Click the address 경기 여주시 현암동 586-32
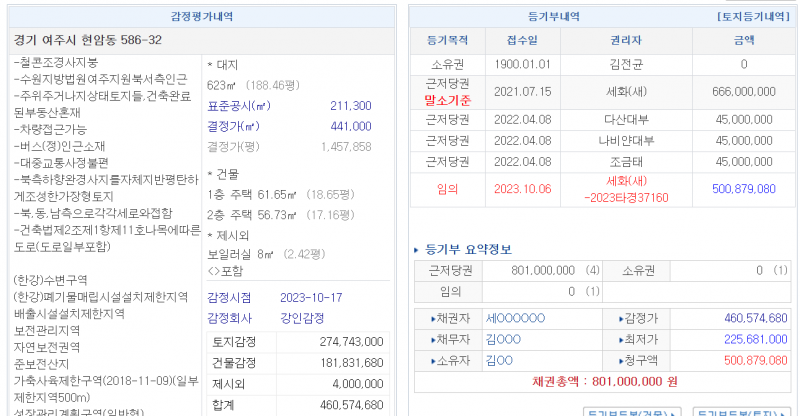Screen dimensions: 800x416 [88, 40]
